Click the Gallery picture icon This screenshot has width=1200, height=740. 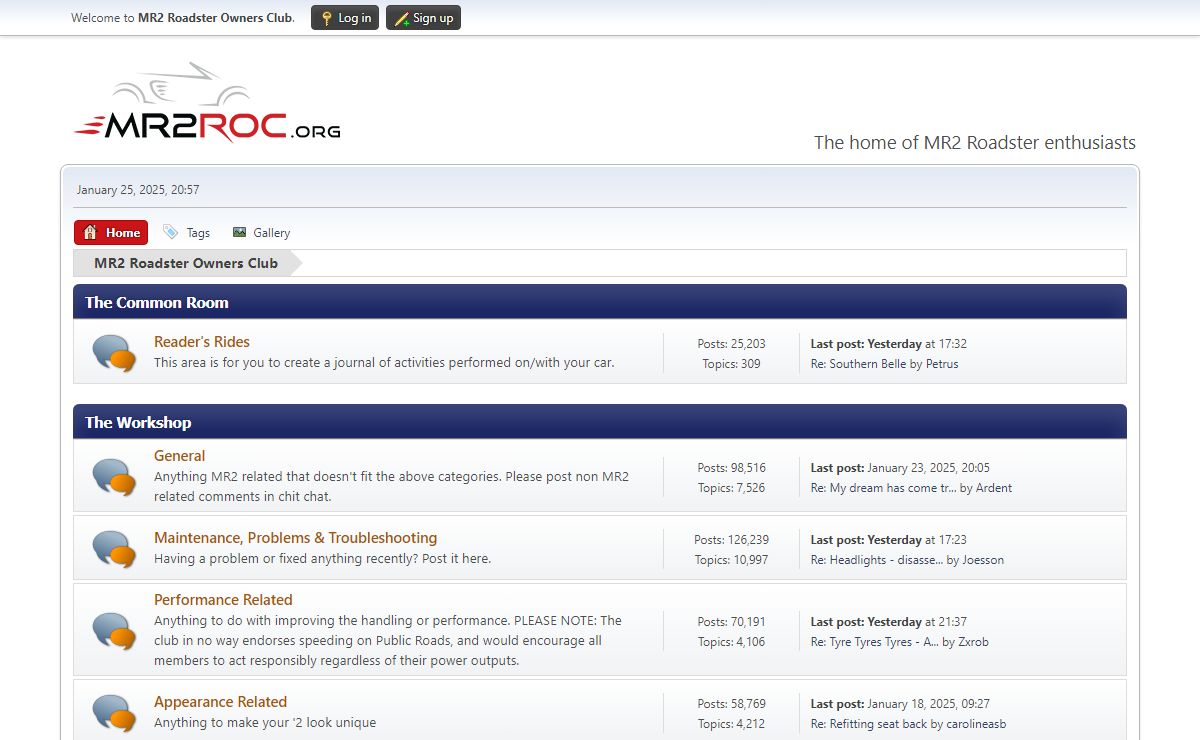click(x=239, y=232)
